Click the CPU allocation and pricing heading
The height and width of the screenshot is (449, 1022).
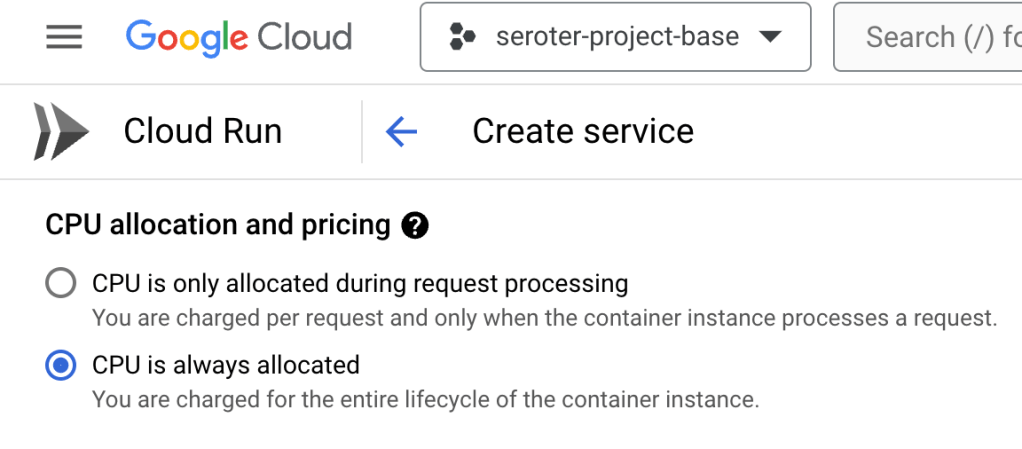(x=217, y=225)
